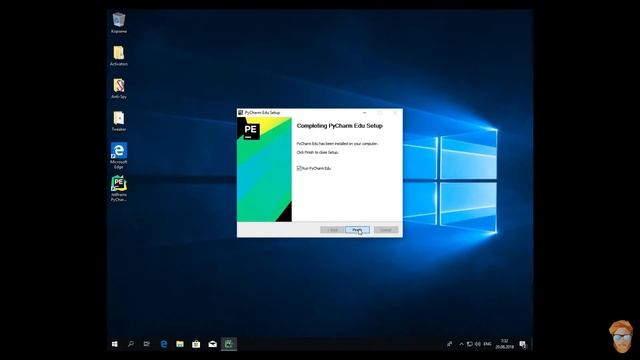Open Mail app from the taskbar

click(x=212, y=344)
